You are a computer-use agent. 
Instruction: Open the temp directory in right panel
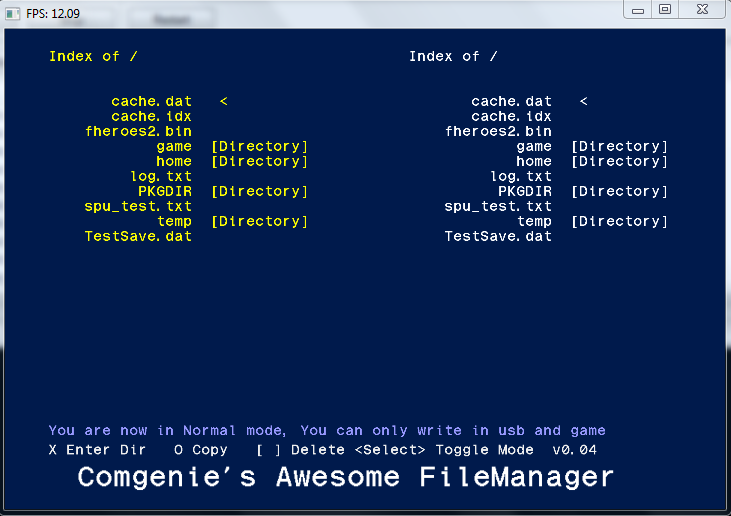coord(535,221)
